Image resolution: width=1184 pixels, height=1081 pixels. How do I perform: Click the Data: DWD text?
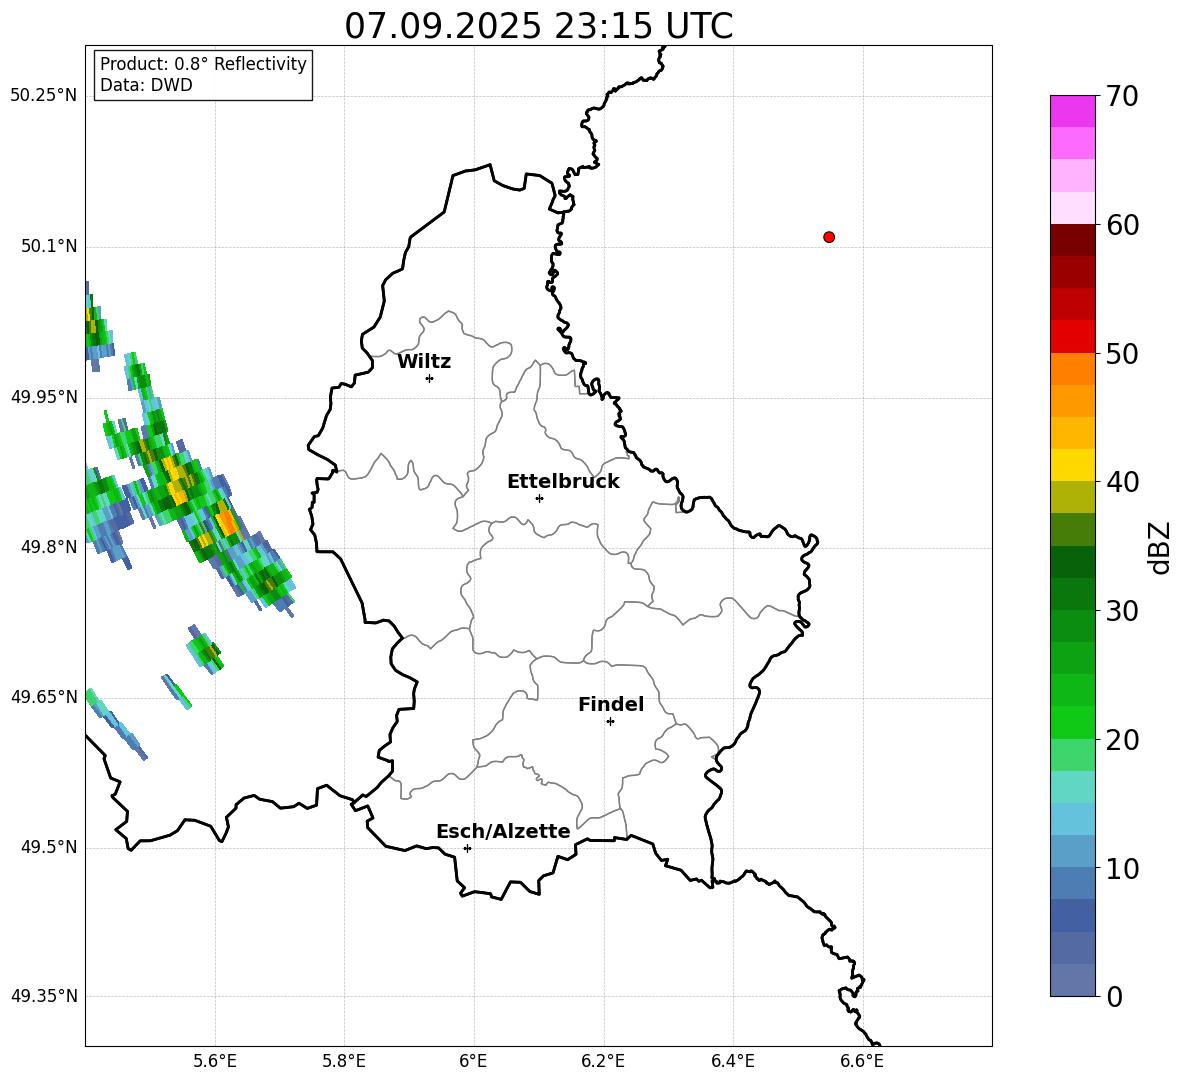(x=146, y=85)
